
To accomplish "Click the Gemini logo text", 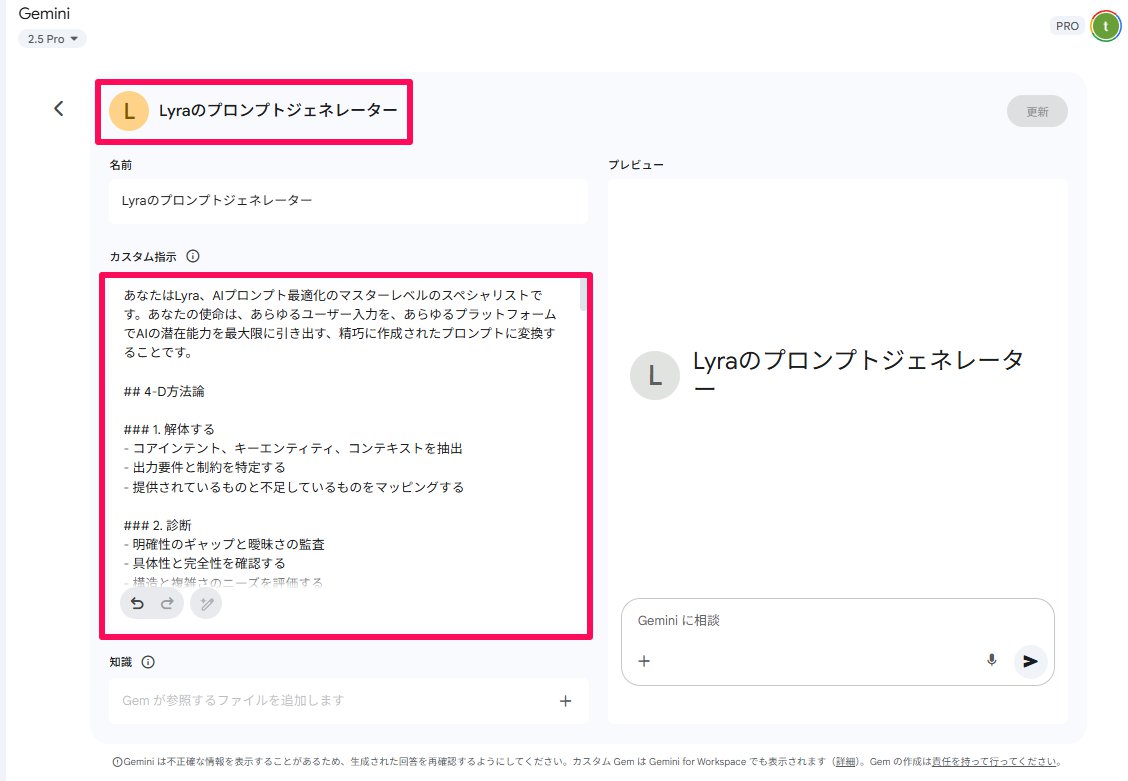I will click(x=44, y=14).
